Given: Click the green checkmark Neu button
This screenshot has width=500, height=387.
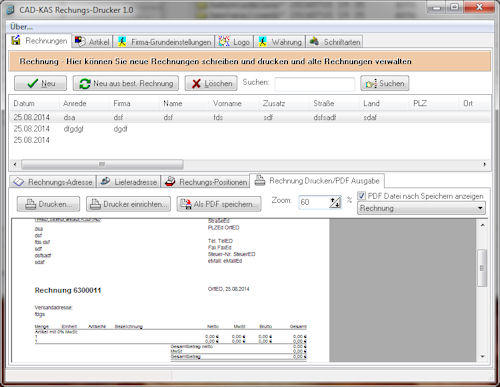Looking at the screenshot, I should pos(40,83).
